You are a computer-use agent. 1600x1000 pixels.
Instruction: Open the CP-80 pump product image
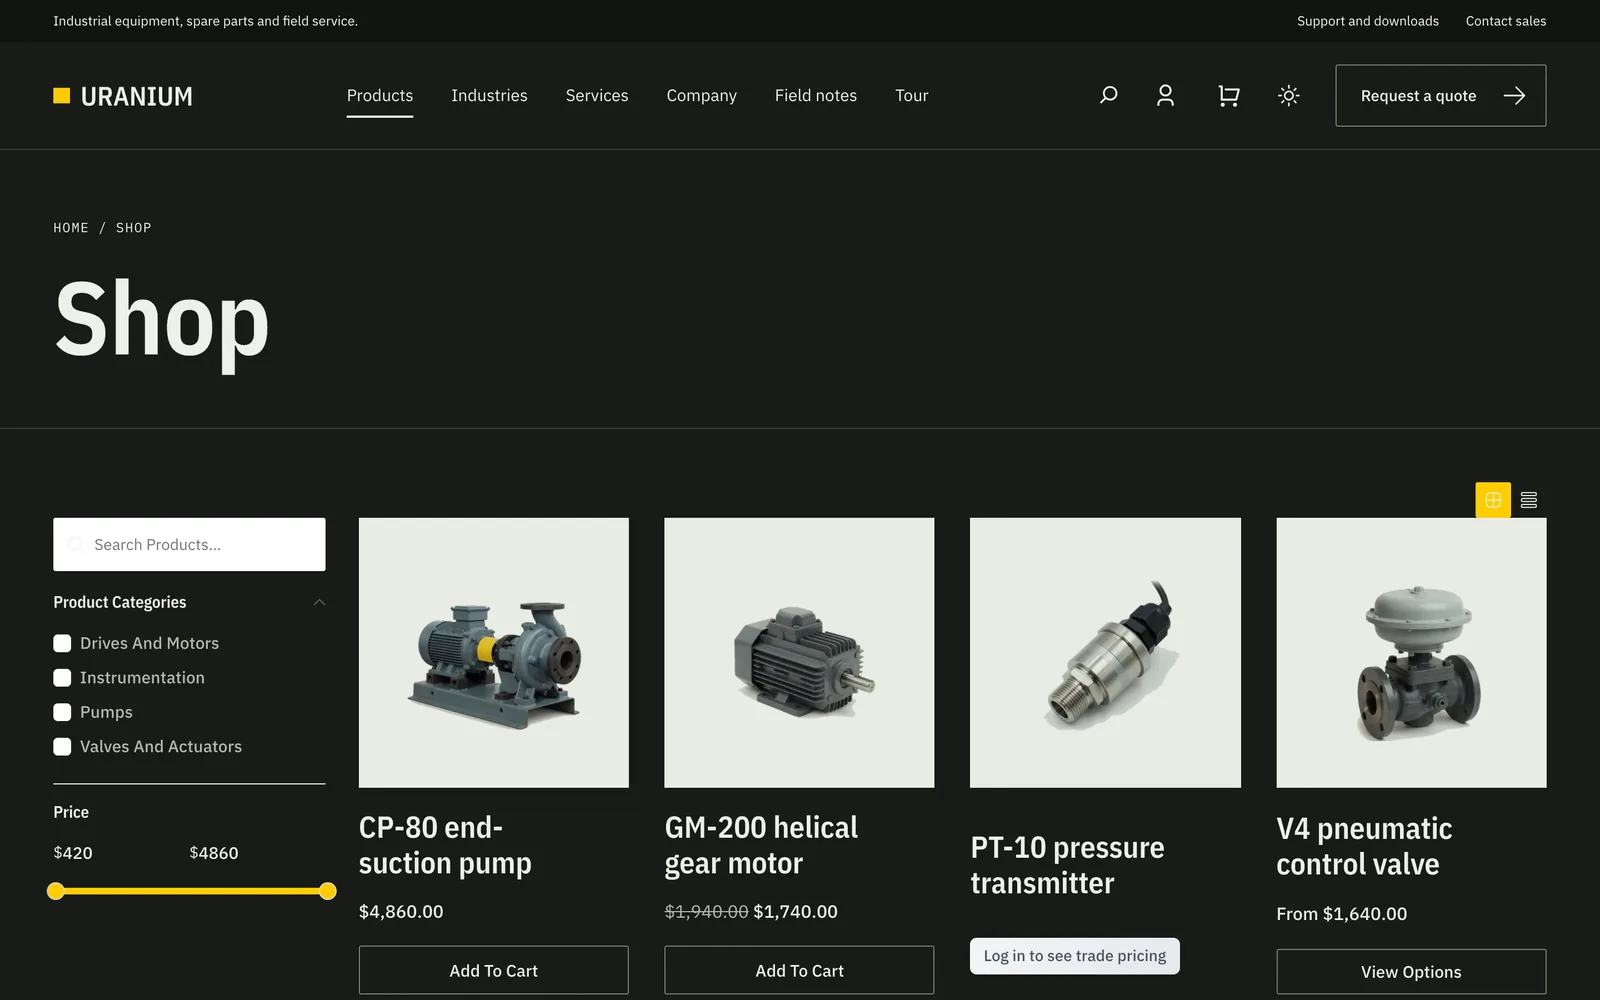(x=494, y=652)
